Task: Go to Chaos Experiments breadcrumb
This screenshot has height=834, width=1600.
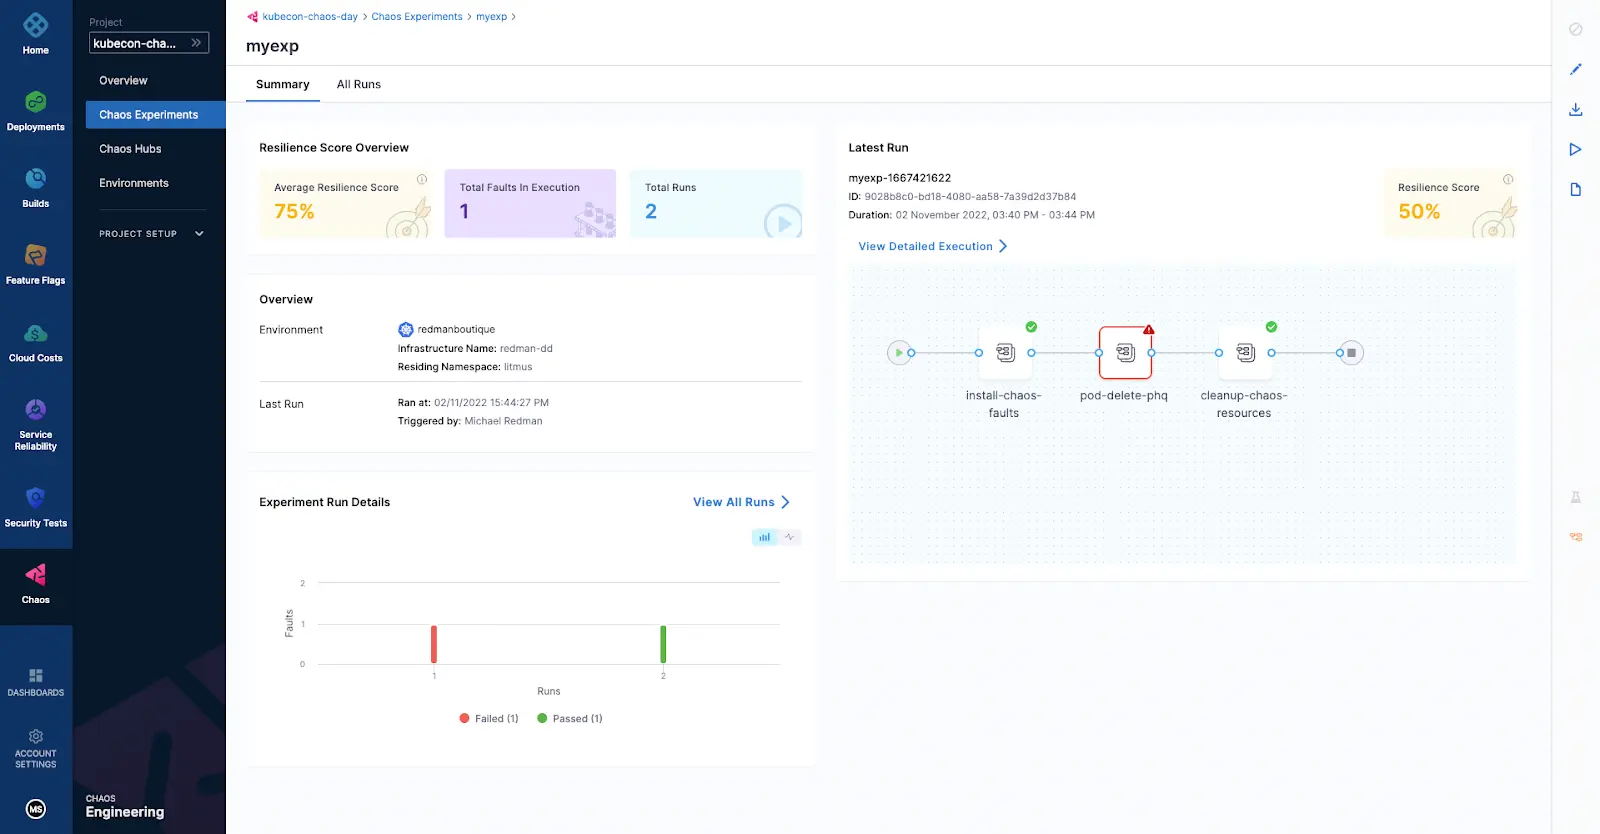Action: tap(417, 16)
